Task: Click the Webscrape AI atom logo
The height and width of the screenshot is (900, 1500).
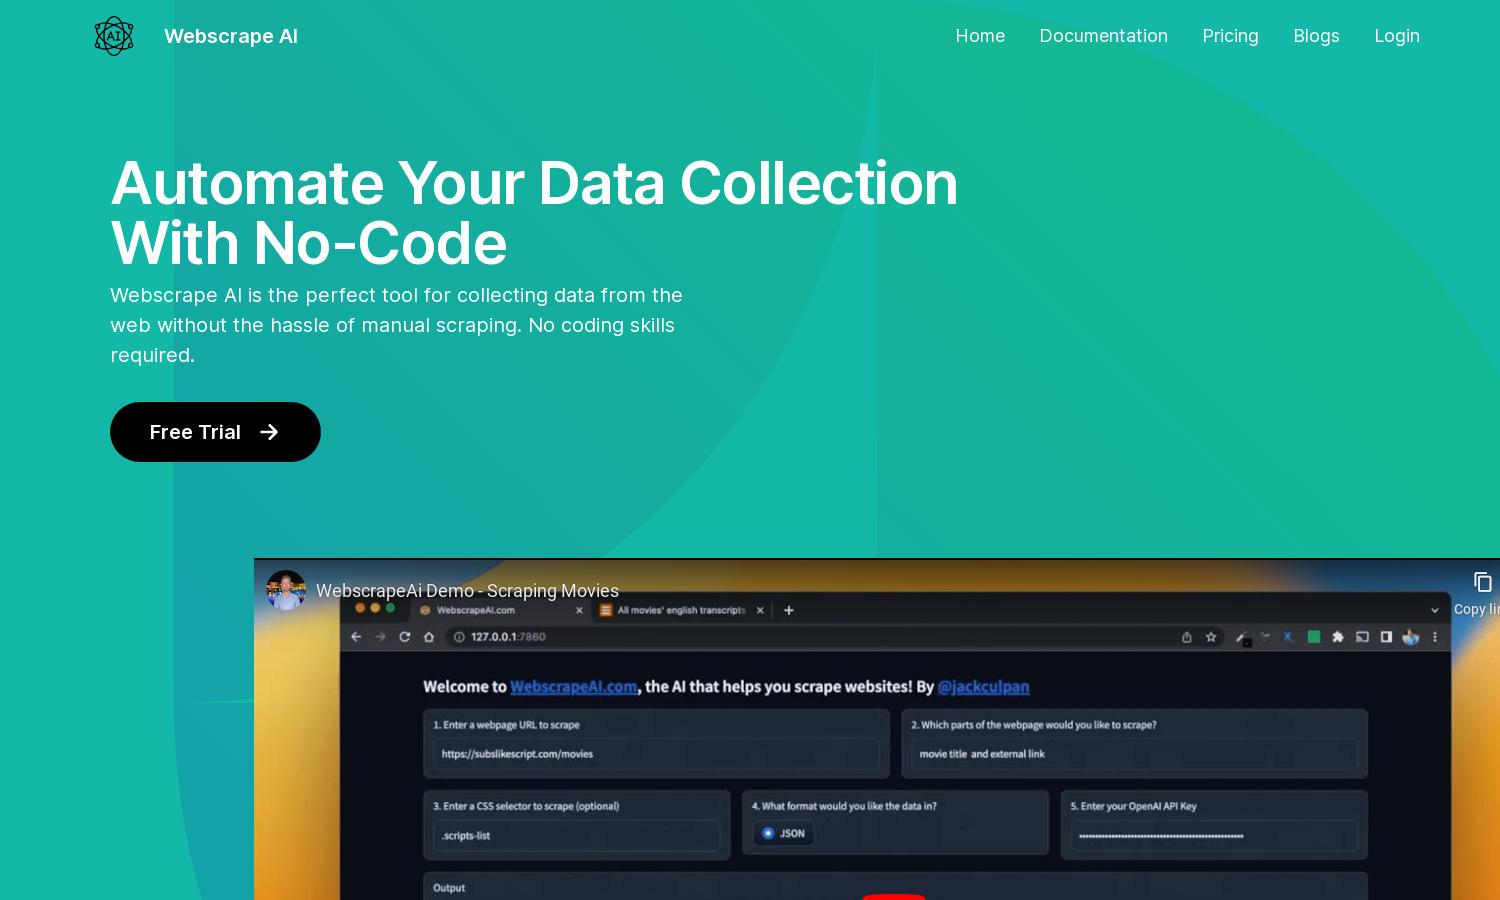Action: (x=114, y=36)
